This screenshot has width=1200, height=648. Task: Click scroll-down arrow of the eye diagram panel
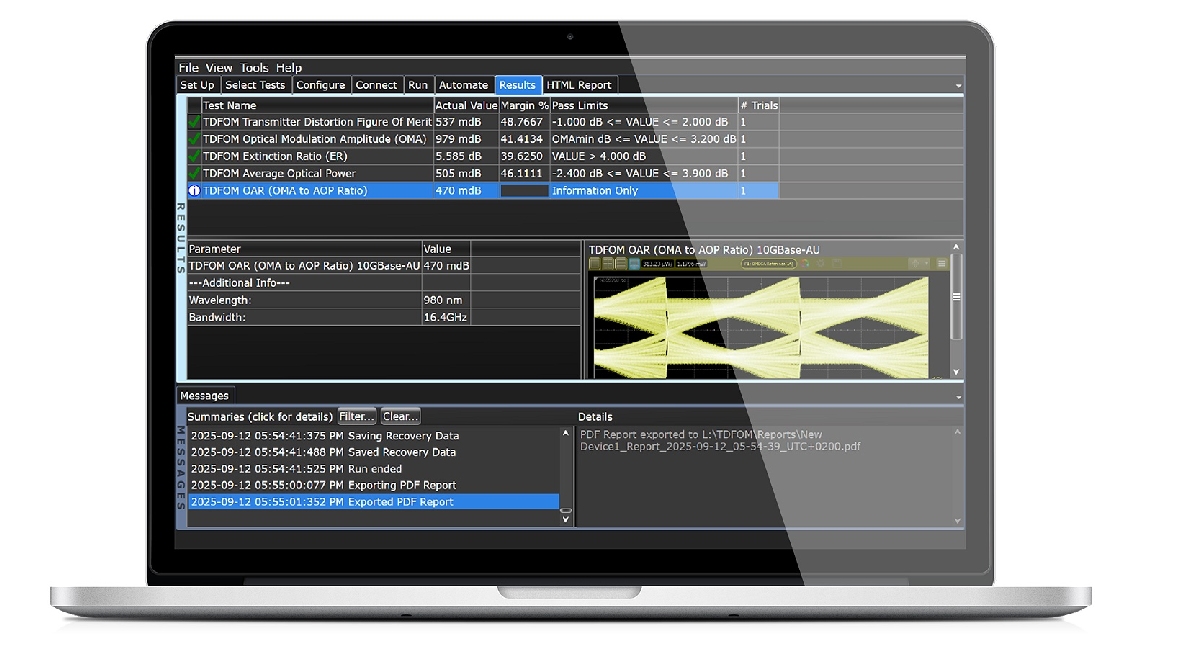click(957, 372)
